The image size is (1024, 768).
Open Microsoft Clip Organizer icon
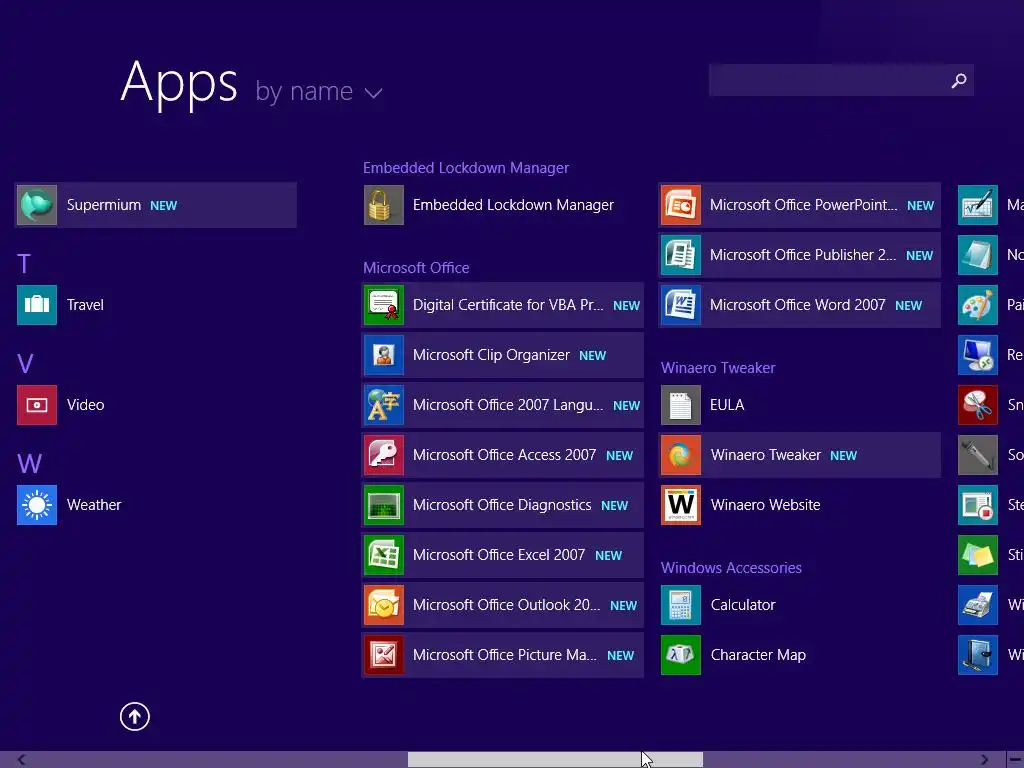pos(383,355)
